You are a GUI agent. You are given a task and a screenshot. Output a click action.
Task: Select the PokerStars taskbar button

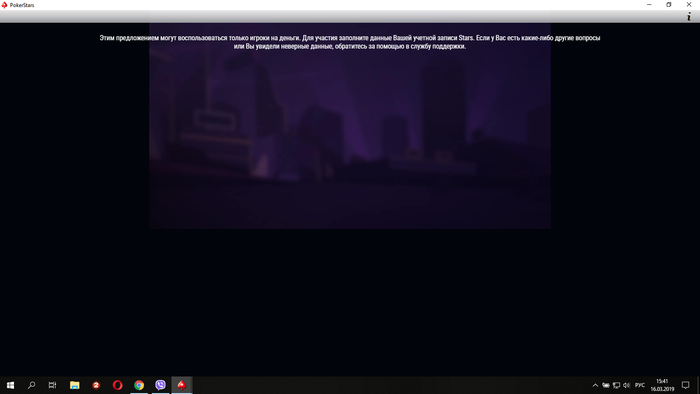coord(182,385)
